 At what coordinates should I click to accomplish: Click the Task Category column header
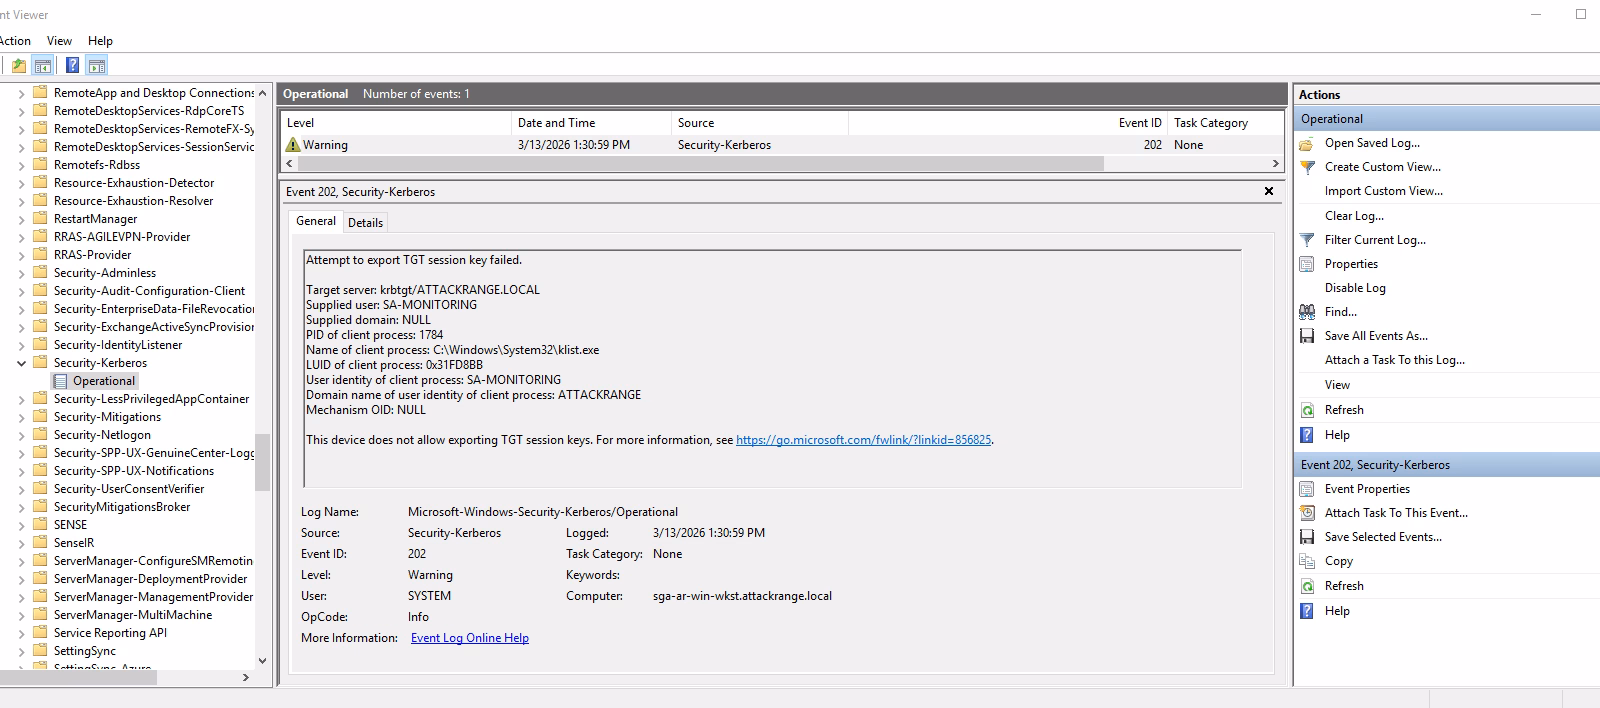tap(1225, 123)
